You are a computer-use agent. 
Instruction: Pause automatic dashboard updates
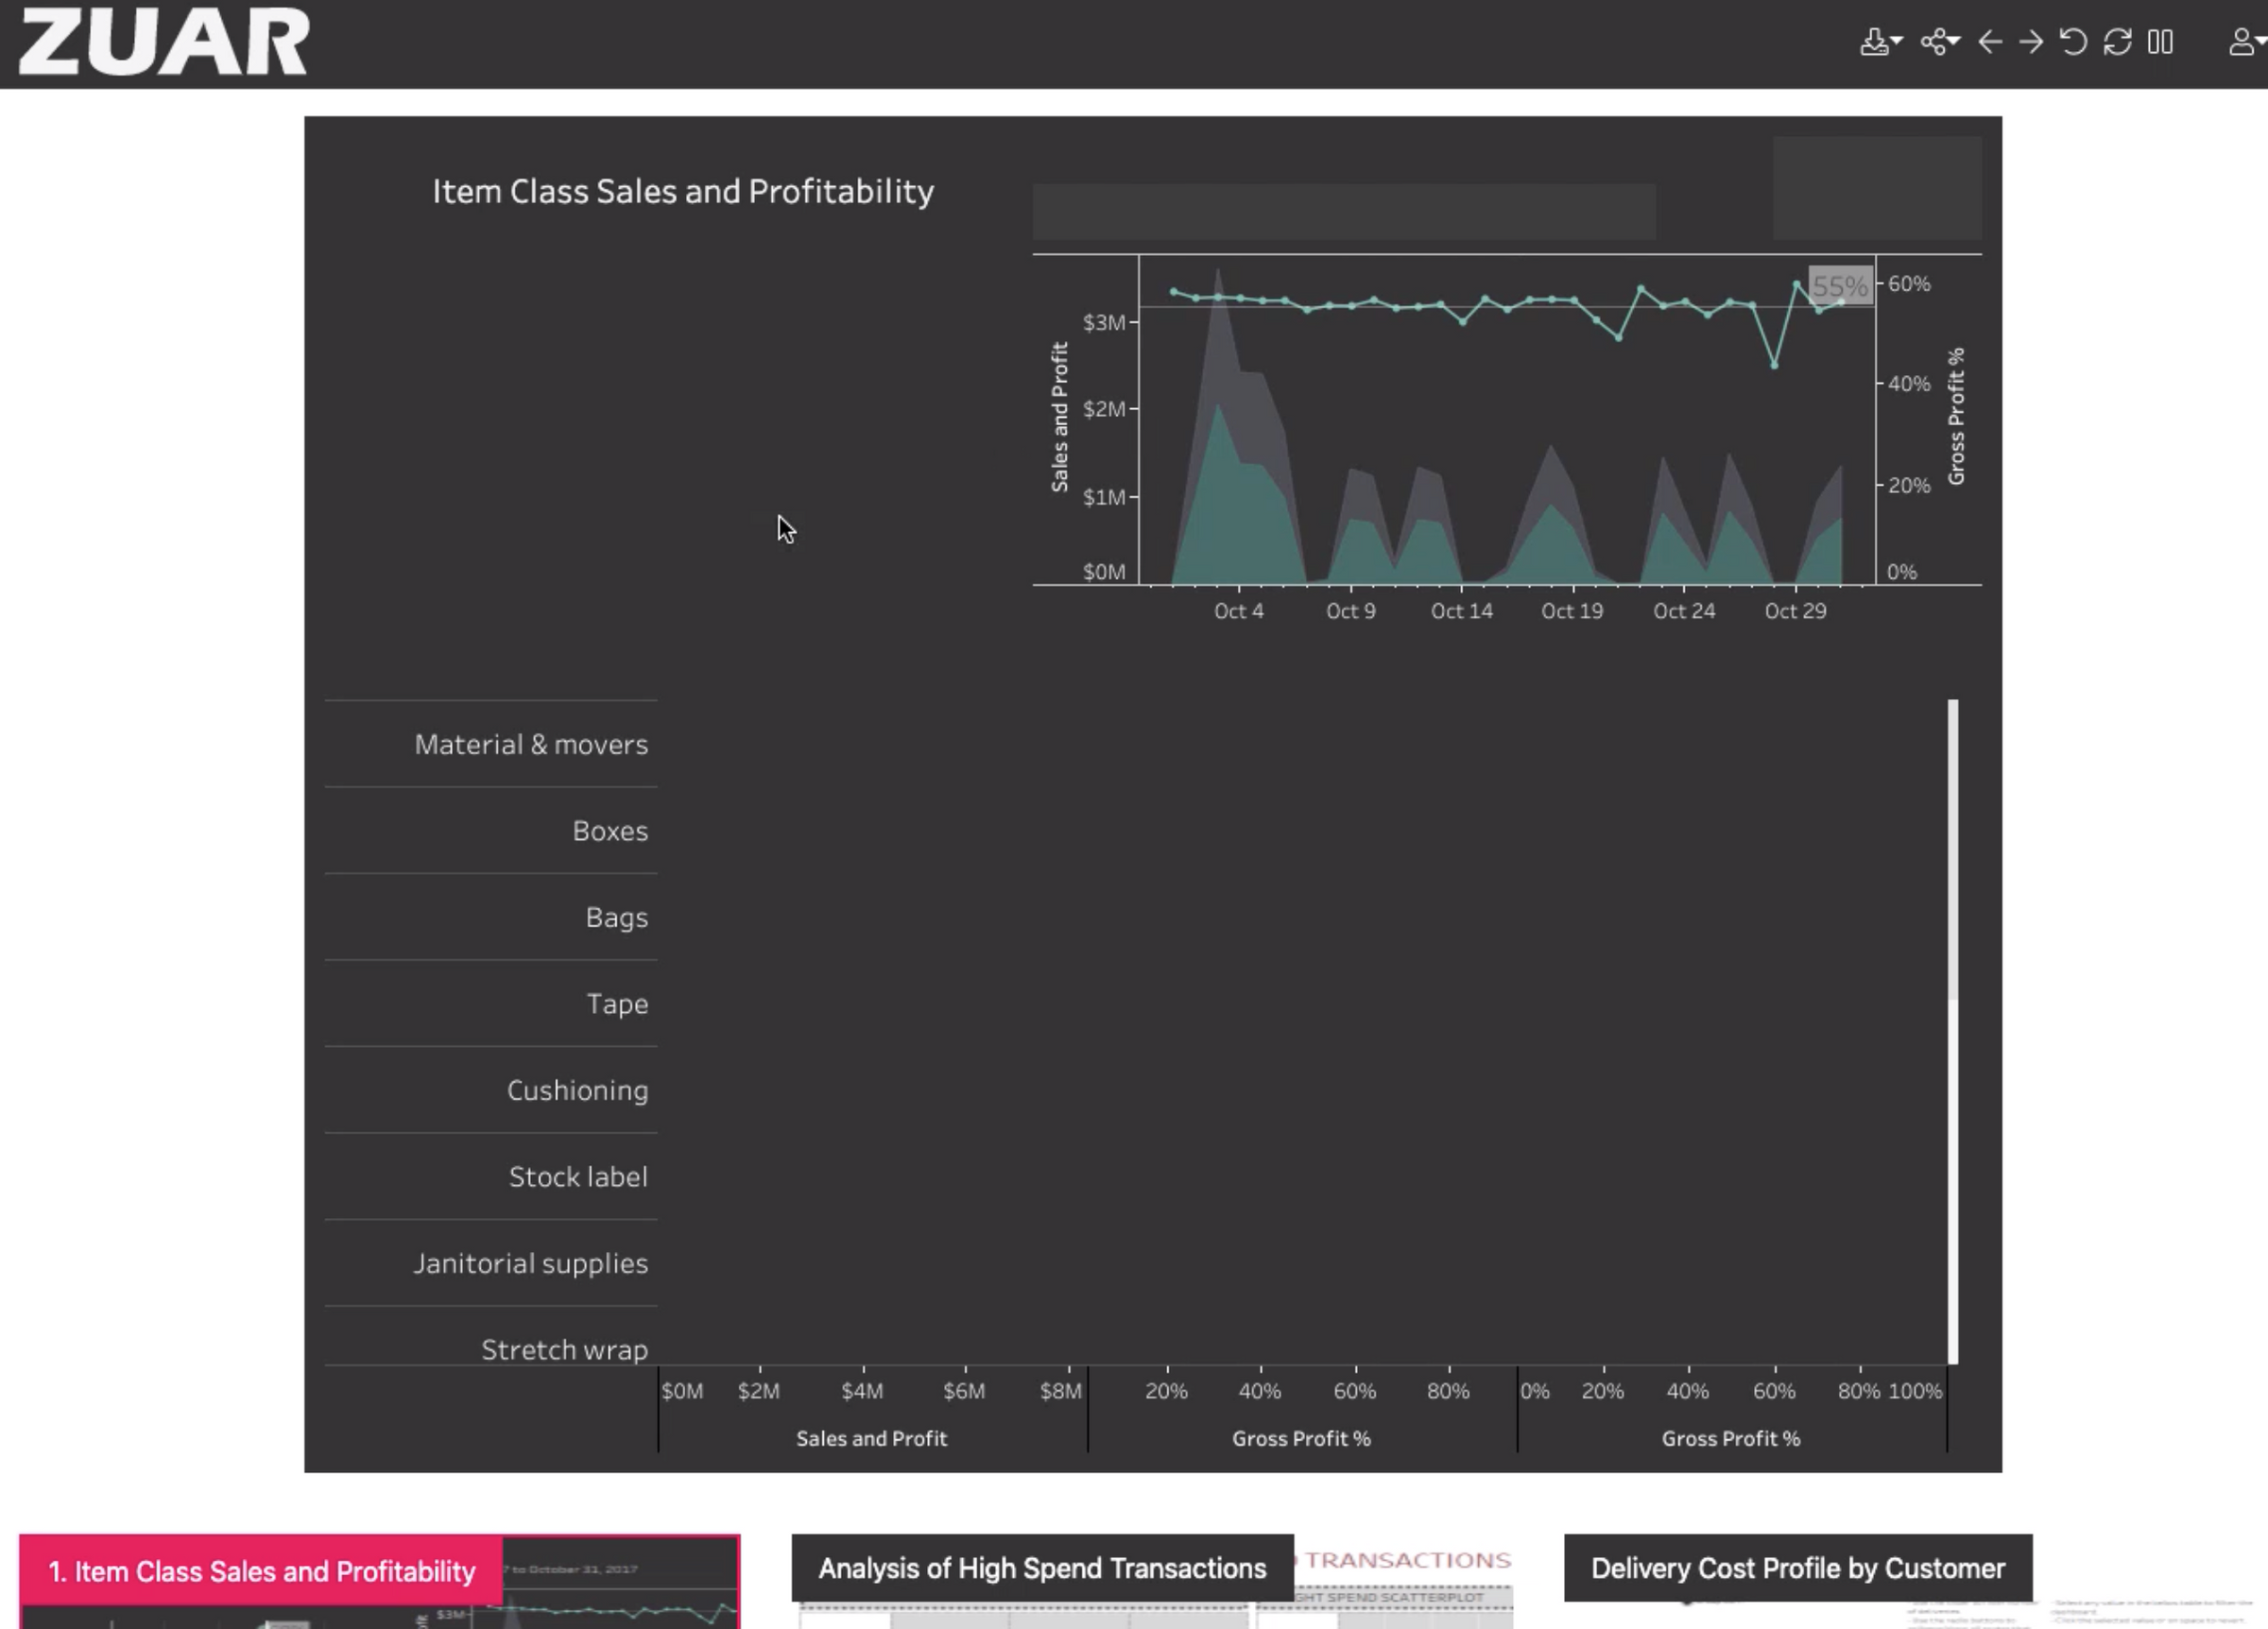[2159, 42]
